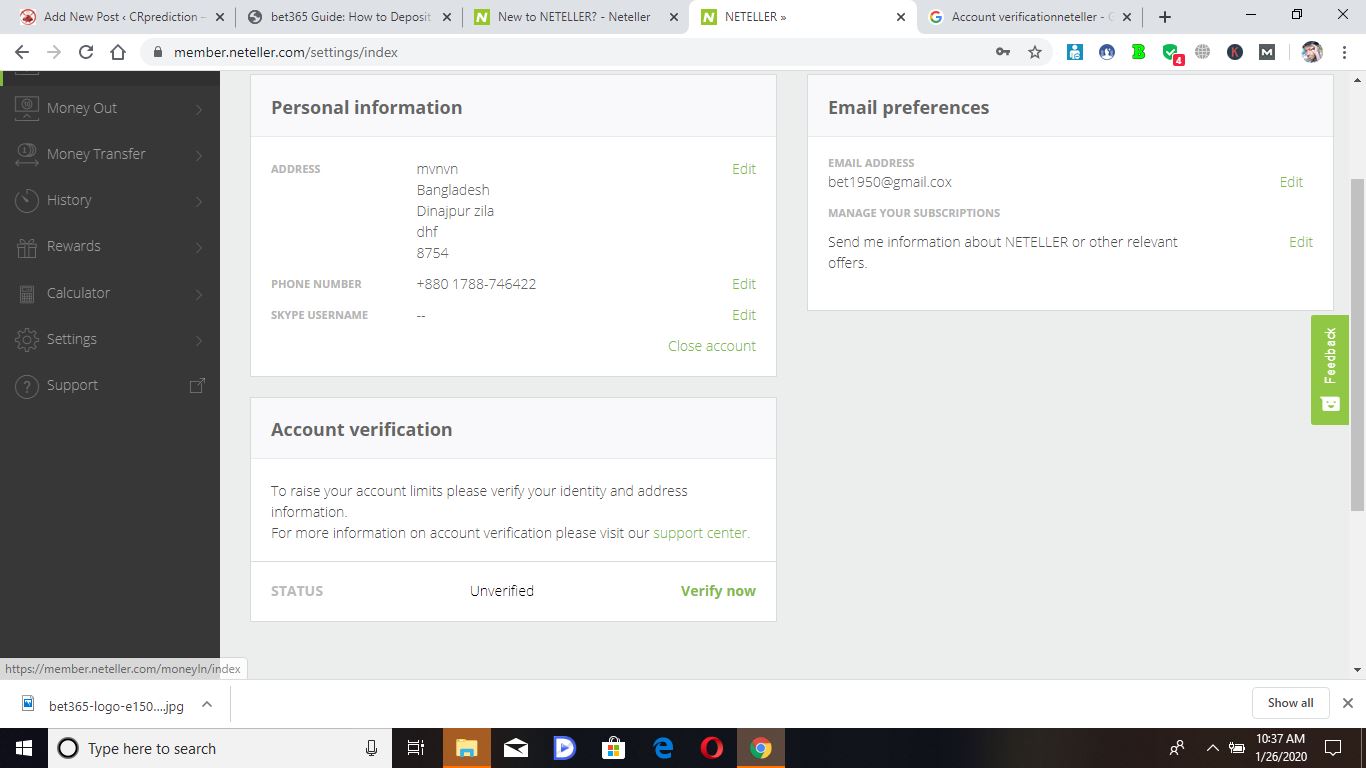Click the Calculator icon in sidebar
Viewport: 1366px width, 768px height.
point(27,293)
